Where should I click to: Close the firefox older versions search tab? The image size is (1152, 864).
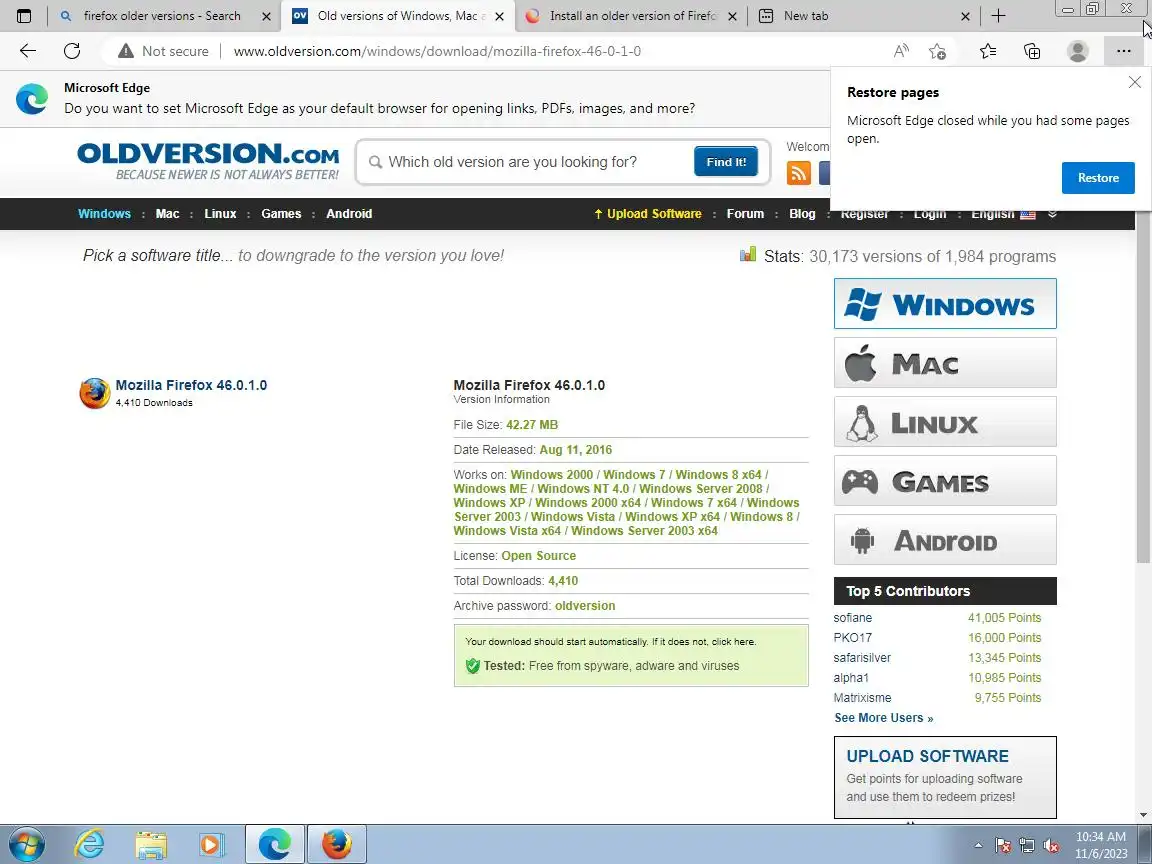(x=266, y=16)
